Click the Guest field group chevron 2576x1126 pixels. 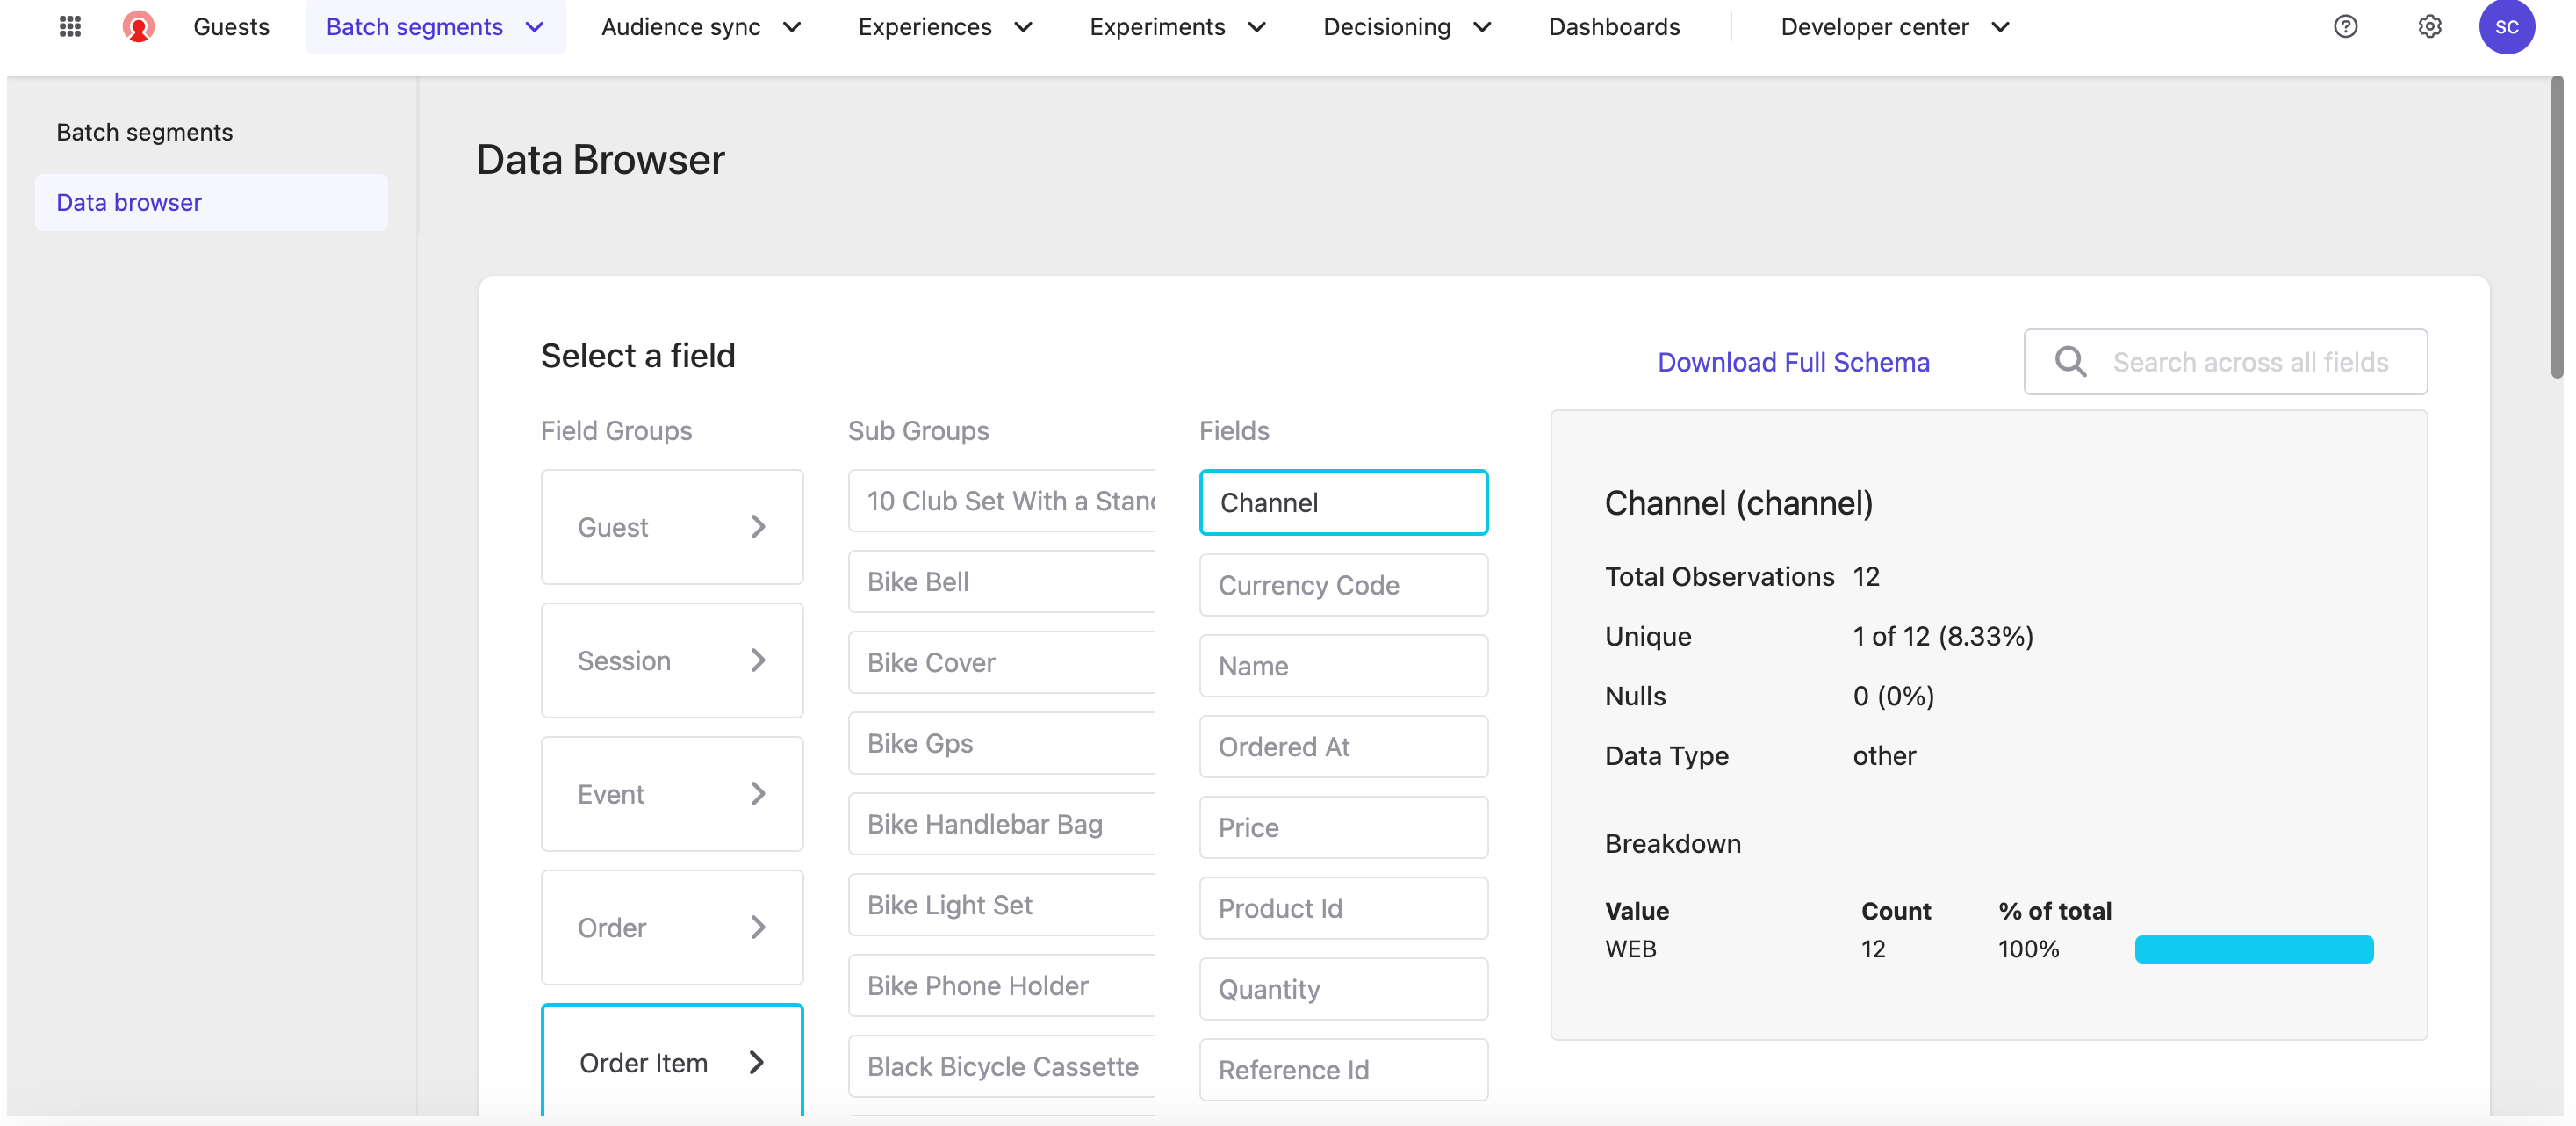point(758,527)
